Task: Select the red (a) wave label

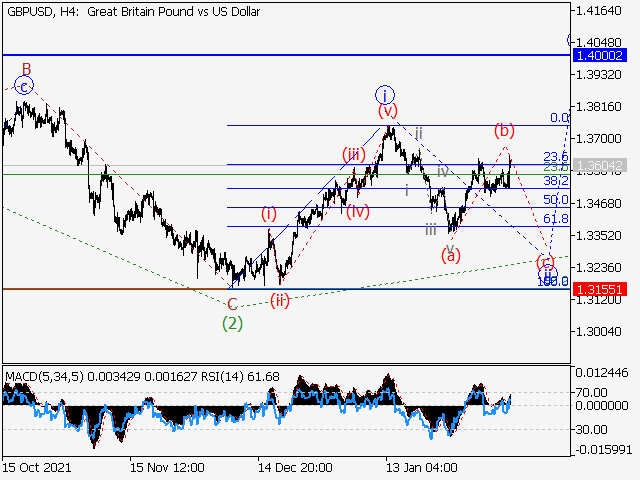Action: coord(451,256)
